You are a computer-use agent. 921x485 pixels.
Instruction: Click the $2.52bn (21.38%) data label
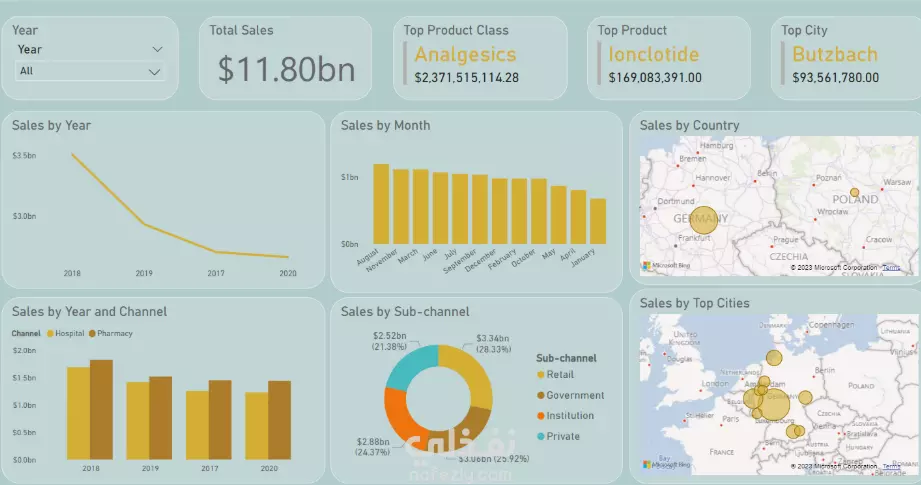pyautogui.click(x=389, y=341)
